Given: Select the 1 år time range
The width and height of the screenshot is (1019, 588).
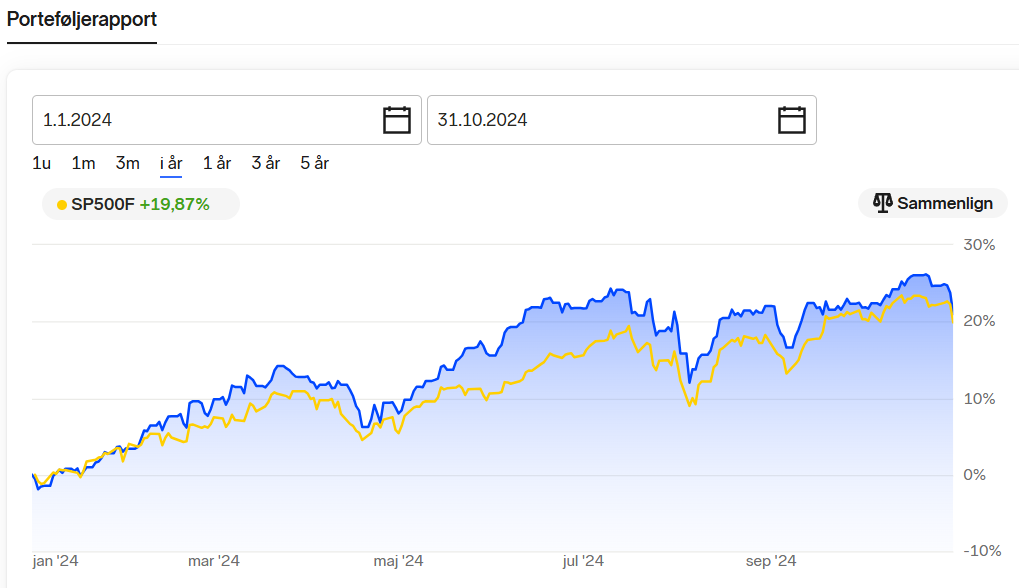Looking at the screenshot, I should pyautogui.click(x=217, y=163).
